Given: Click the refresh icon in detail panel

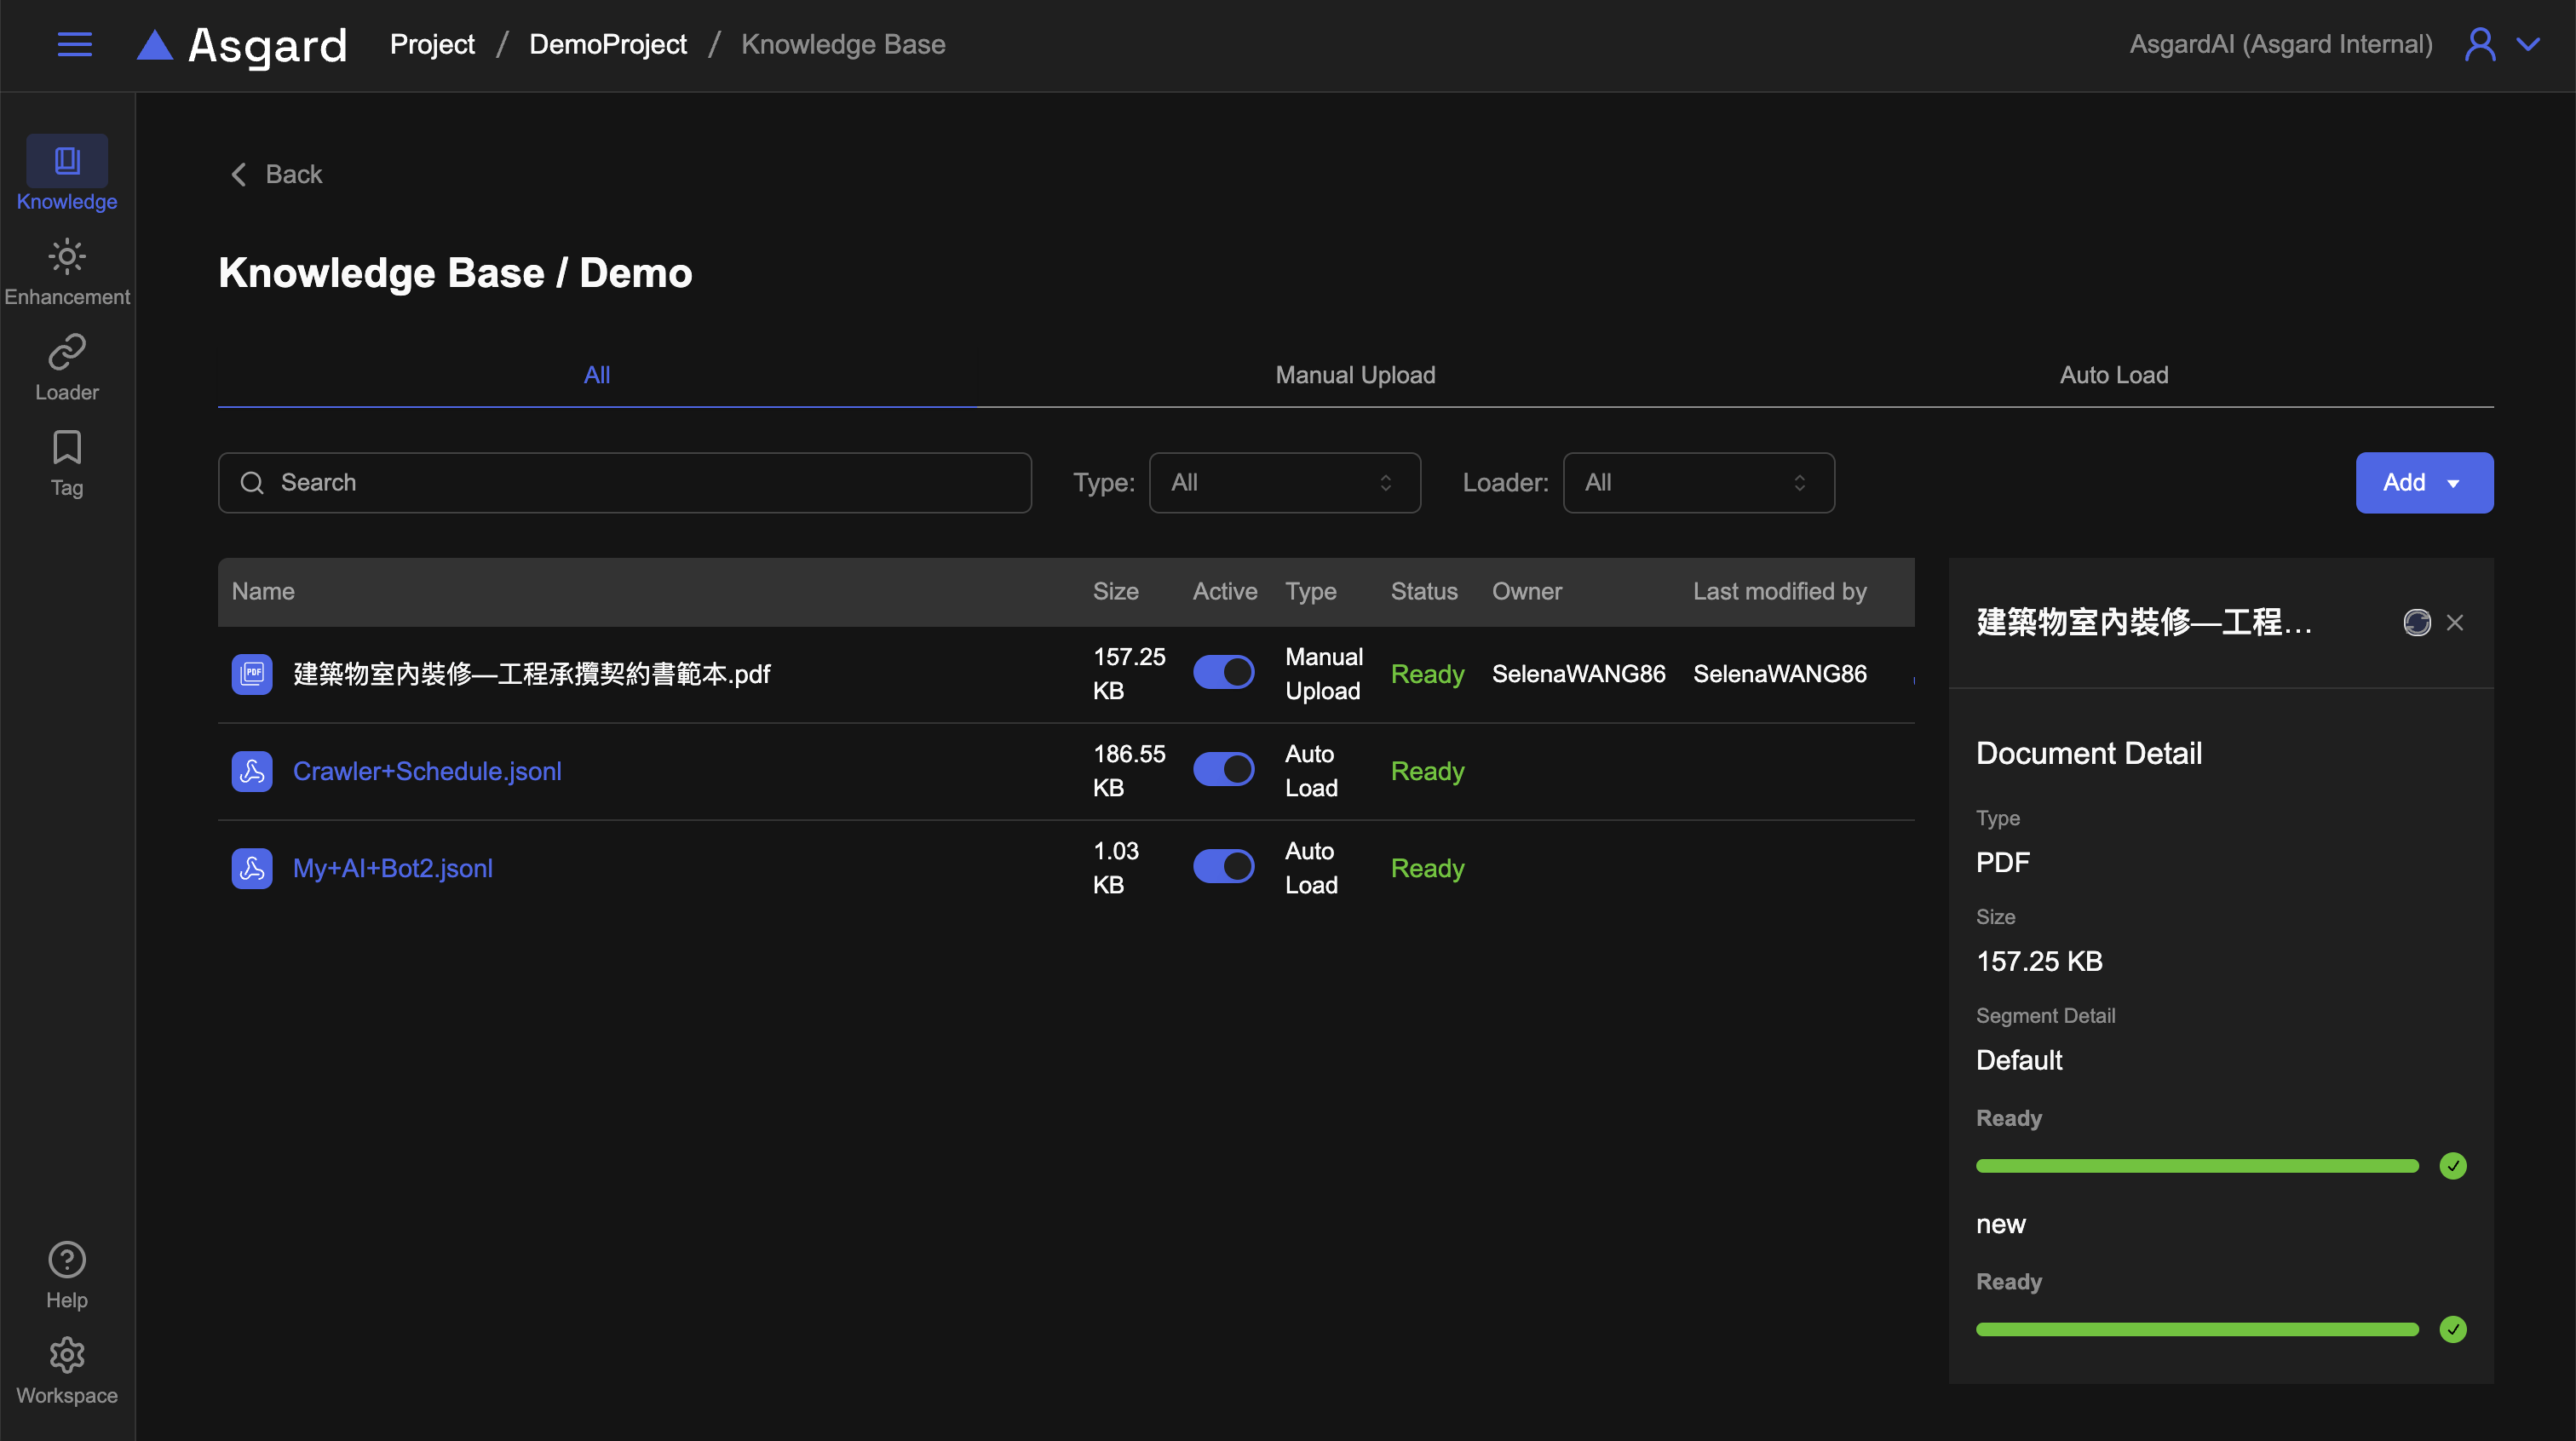Looking at the screenshot, I should point(2416,623).
